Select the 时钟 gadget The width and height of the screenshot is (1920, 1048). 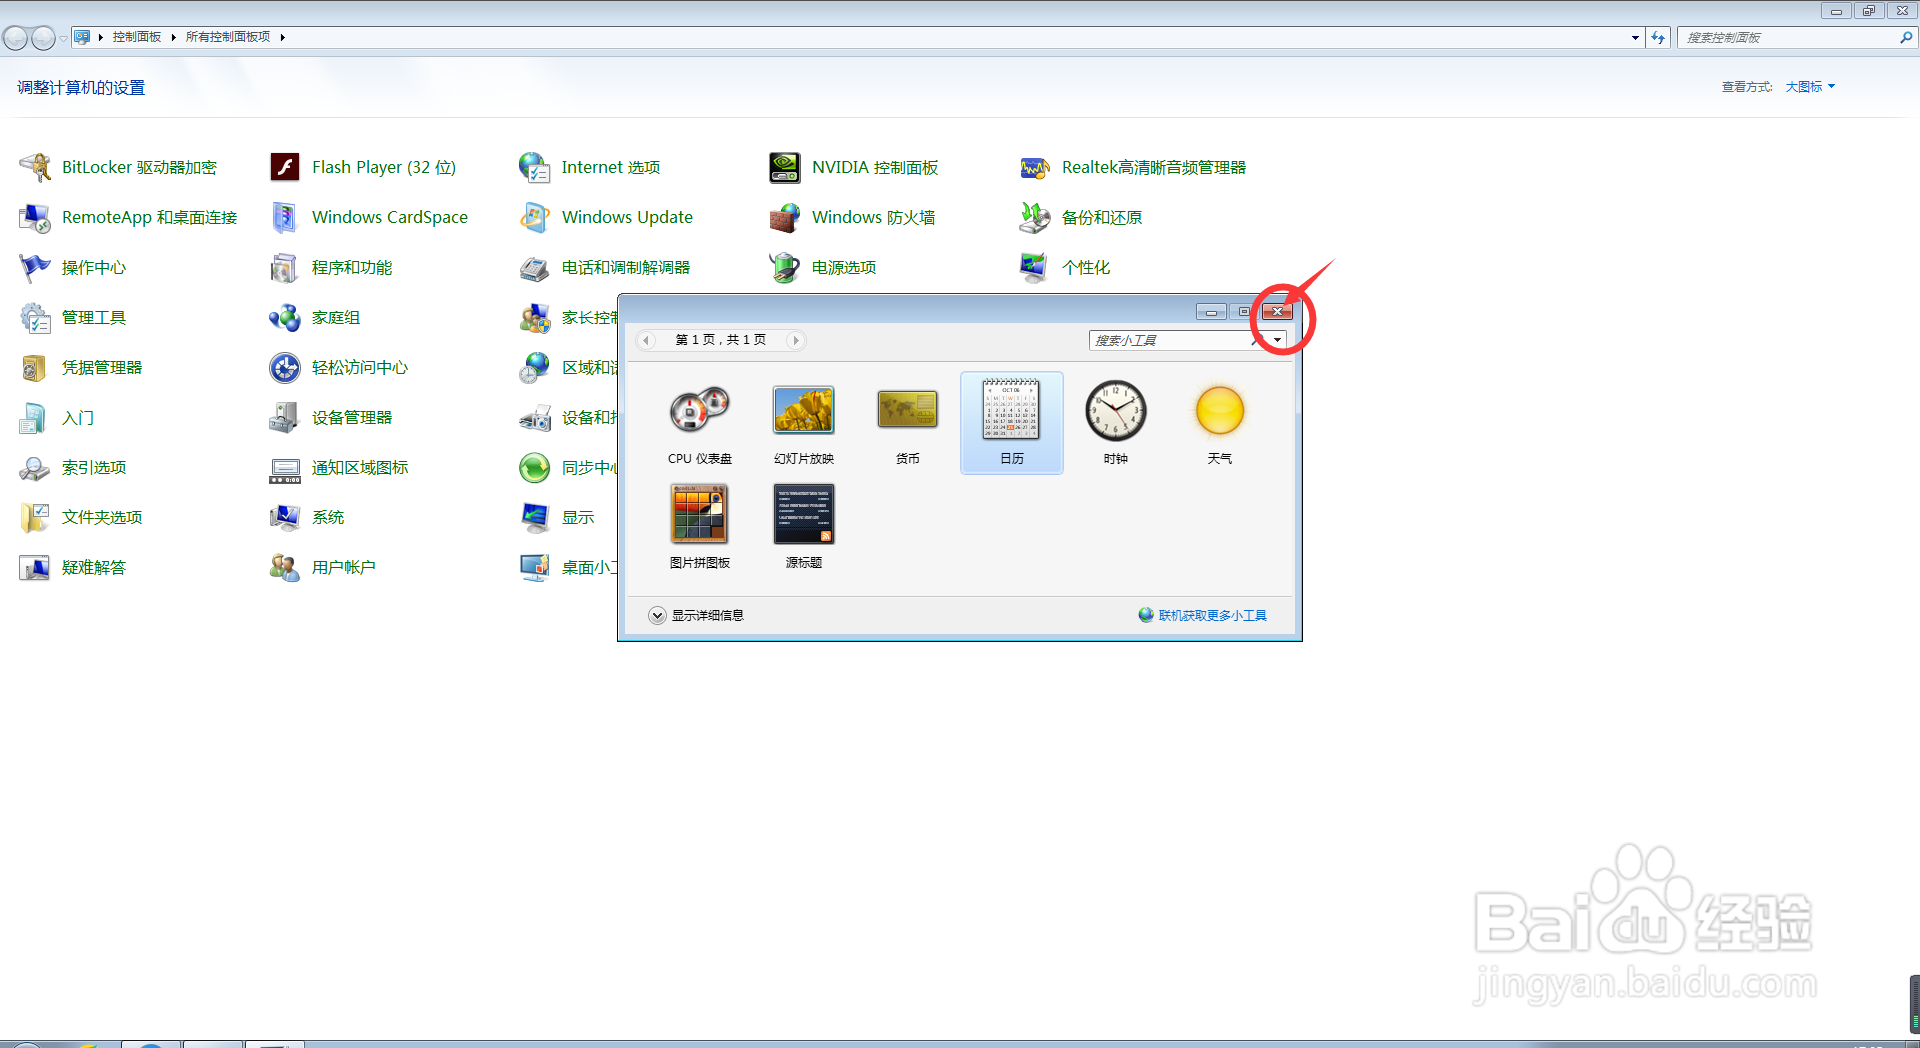(1116, 423)
